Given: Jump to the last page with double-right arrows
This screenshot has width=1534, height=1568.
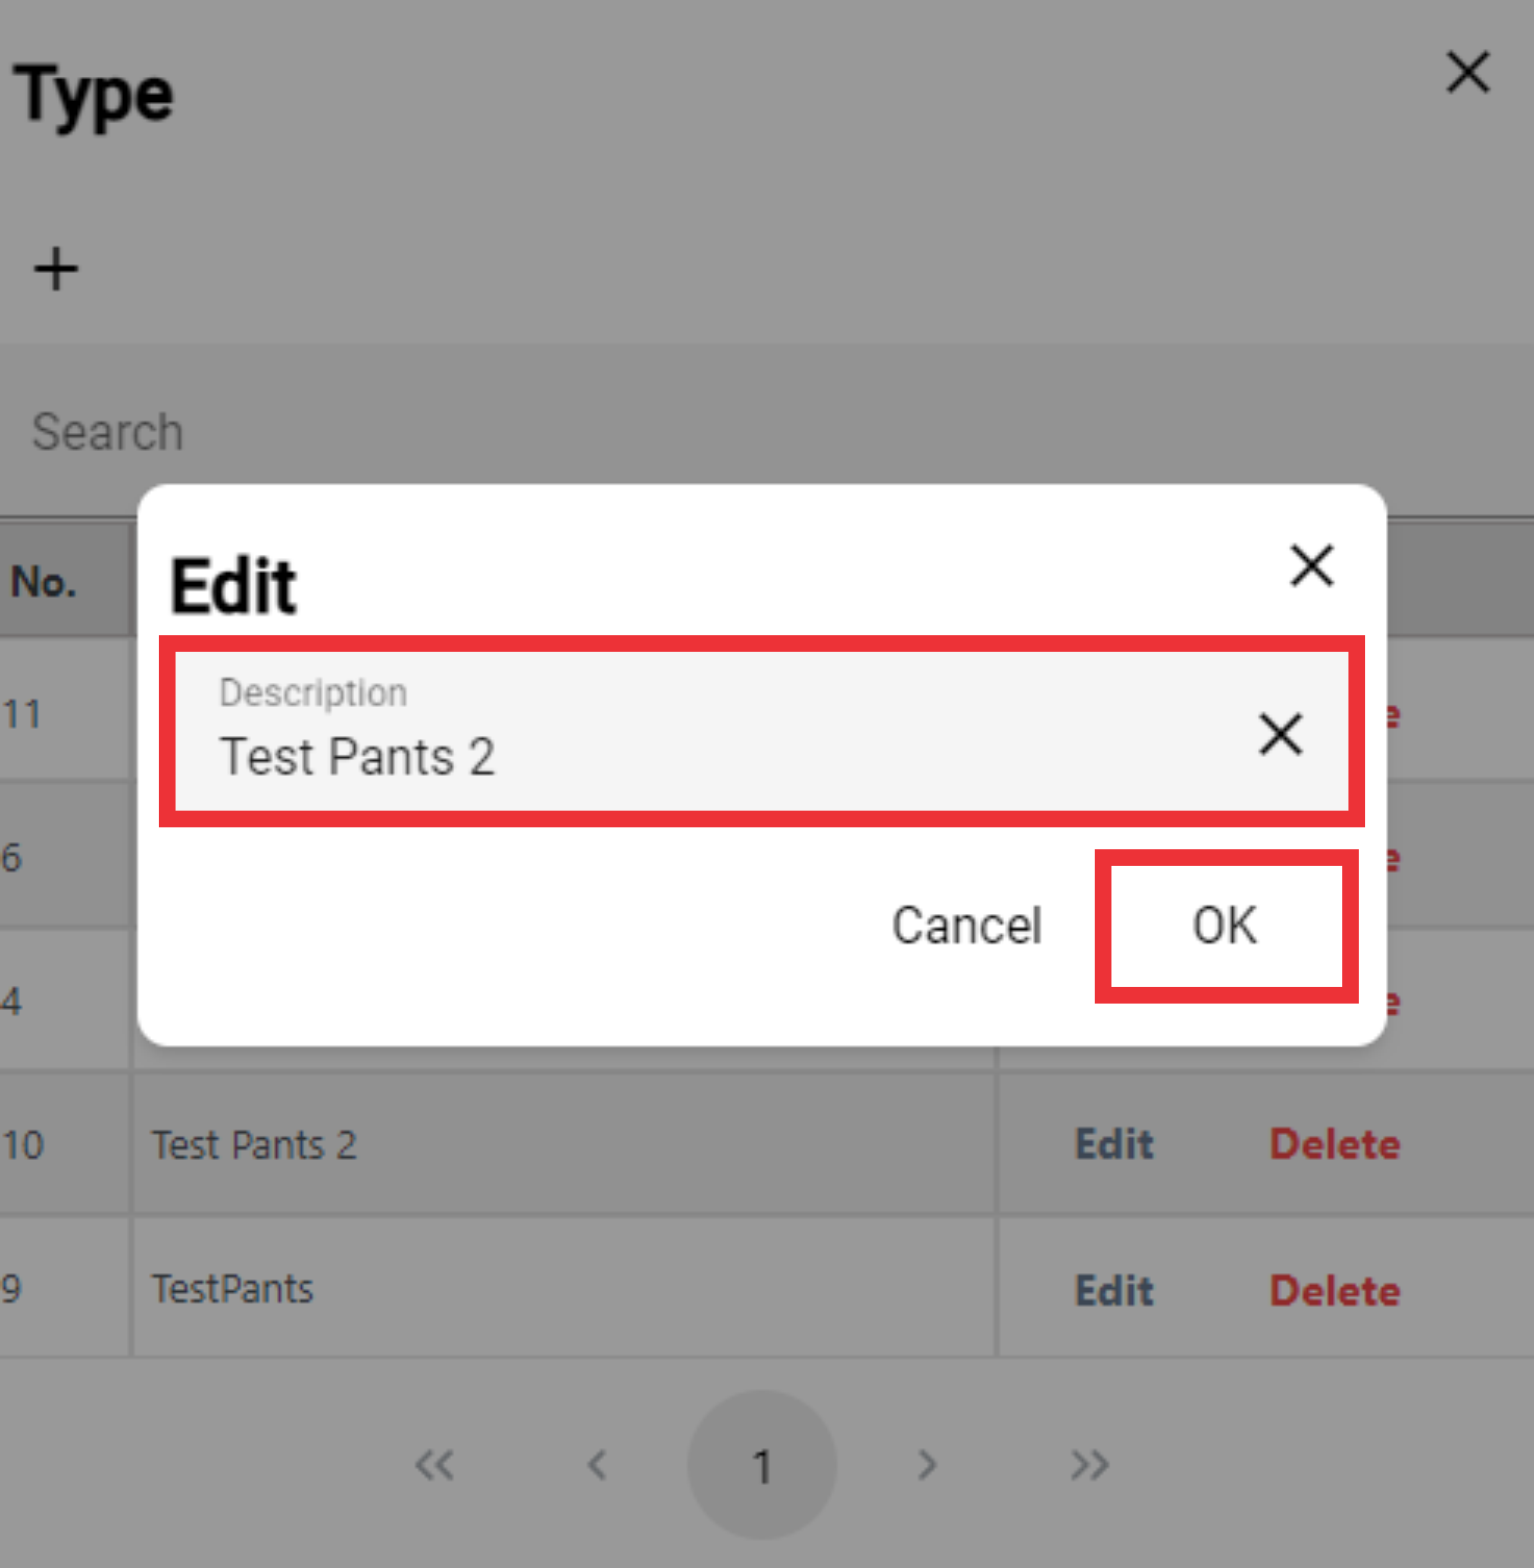Looking at the screenshot, I should tap(1089, 1465).
